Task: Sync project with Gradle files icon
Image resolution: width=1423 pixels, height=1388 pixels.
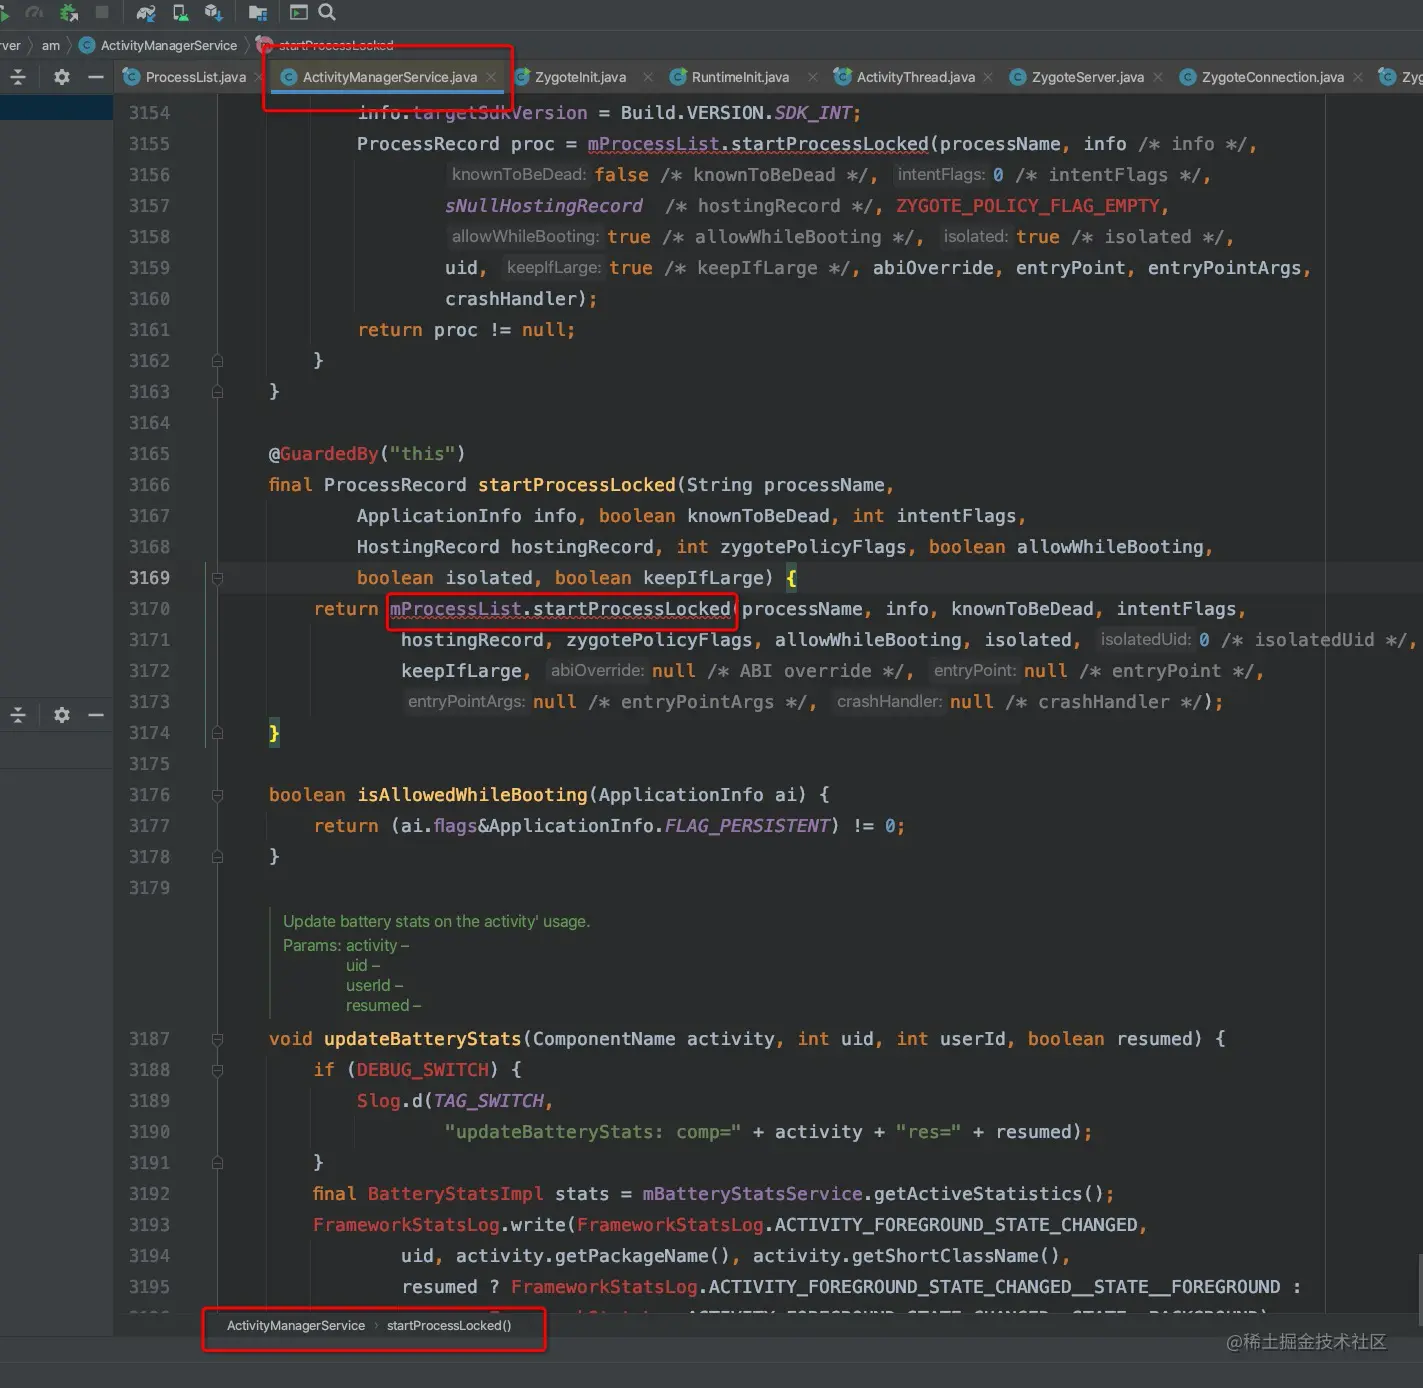Action: click(x=146, y=12)
